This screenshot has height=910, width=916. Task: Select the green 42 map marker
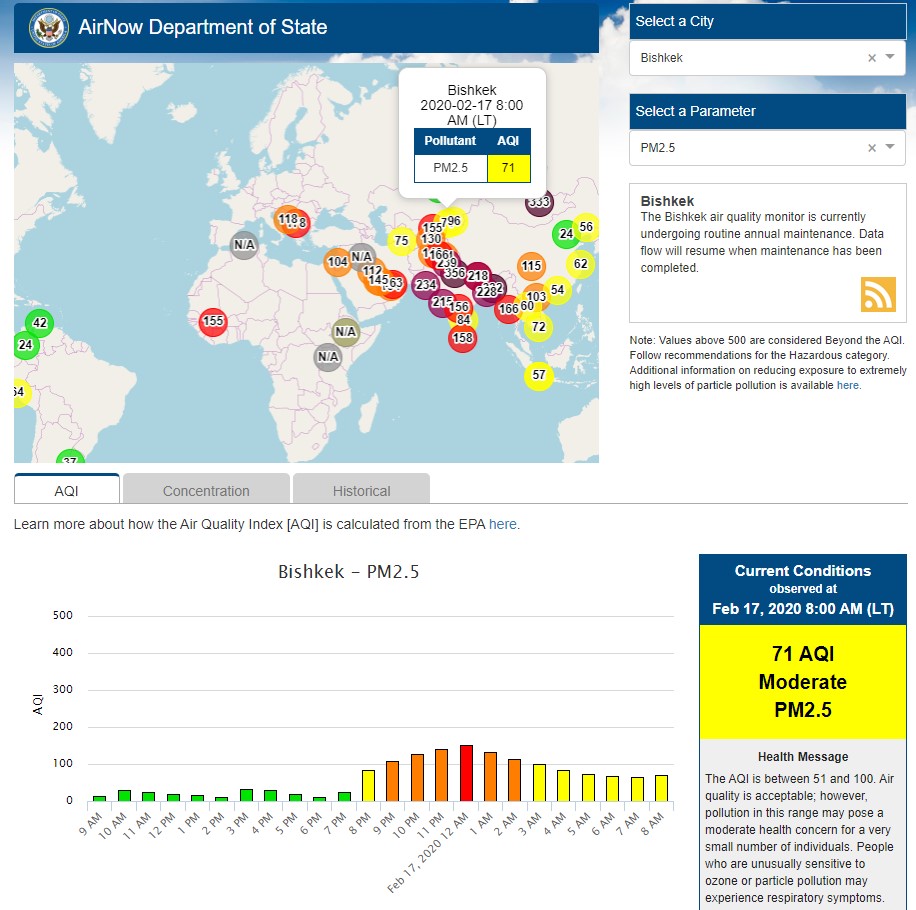pyautogui.click(x=39, y=323)
